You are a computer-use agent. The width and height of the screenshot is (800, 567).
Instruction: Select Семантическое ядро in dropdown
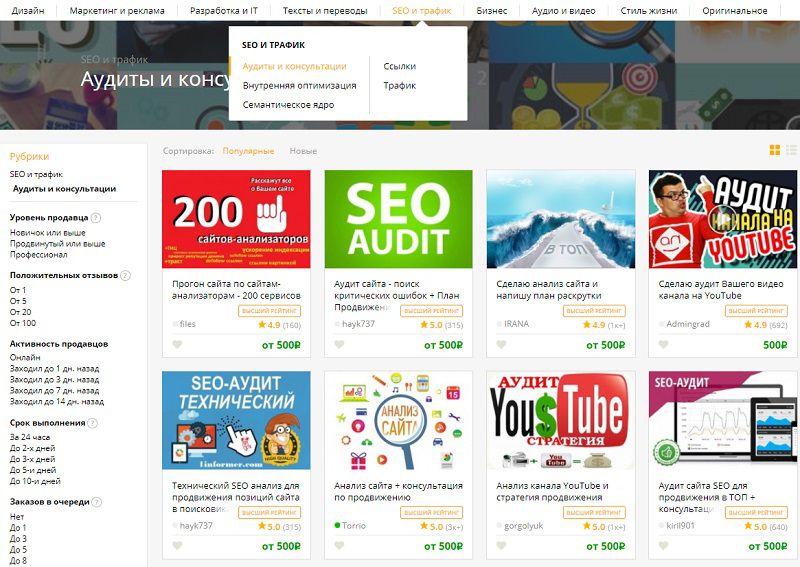(x=288, y=105)
